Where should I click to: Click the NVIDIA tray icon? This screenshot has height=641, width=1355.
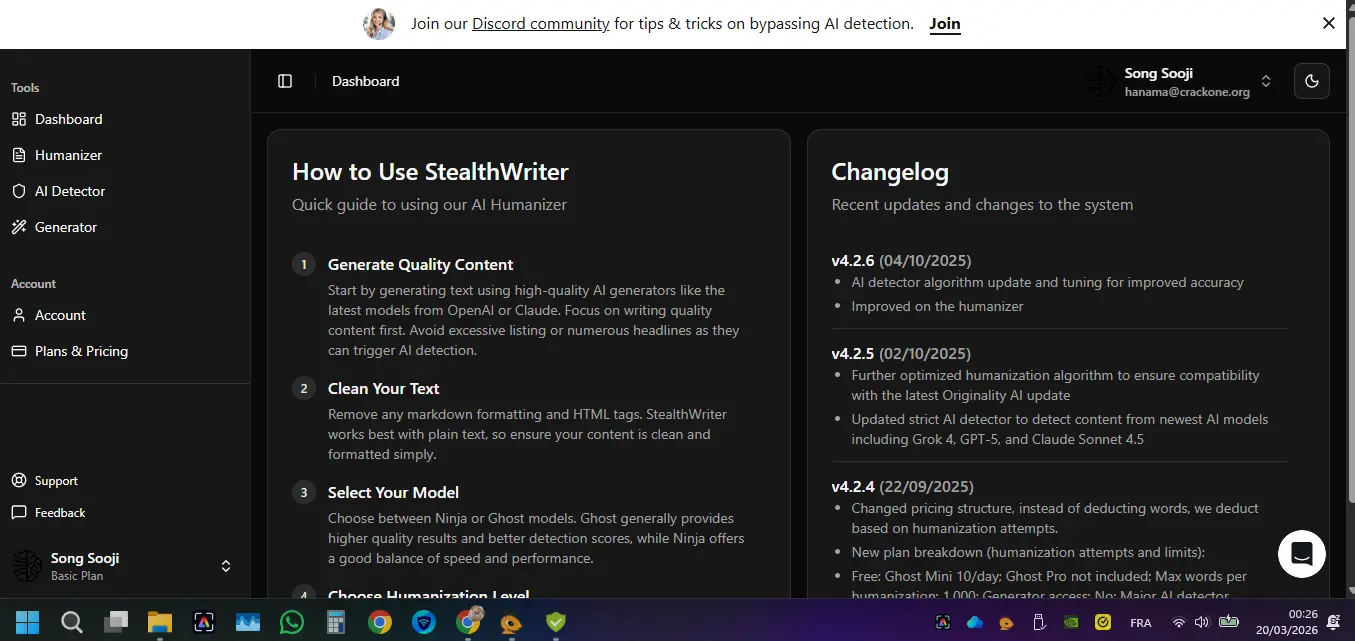tap(1071, 623)
